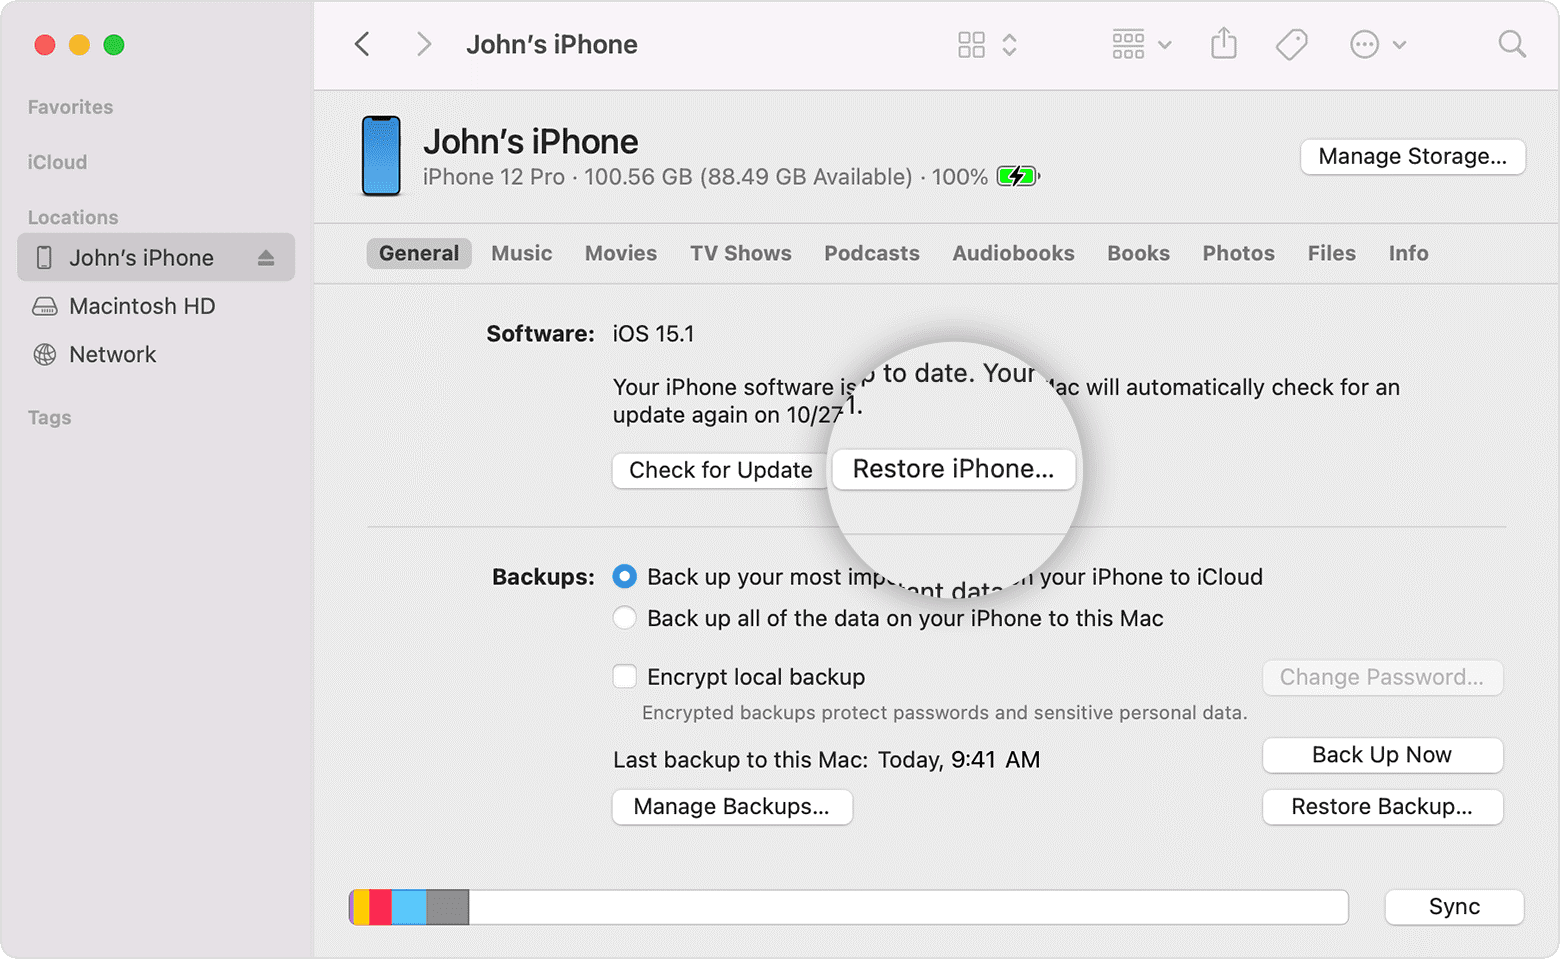Click the 'Last backup to this Mac' text

point(739,760)
